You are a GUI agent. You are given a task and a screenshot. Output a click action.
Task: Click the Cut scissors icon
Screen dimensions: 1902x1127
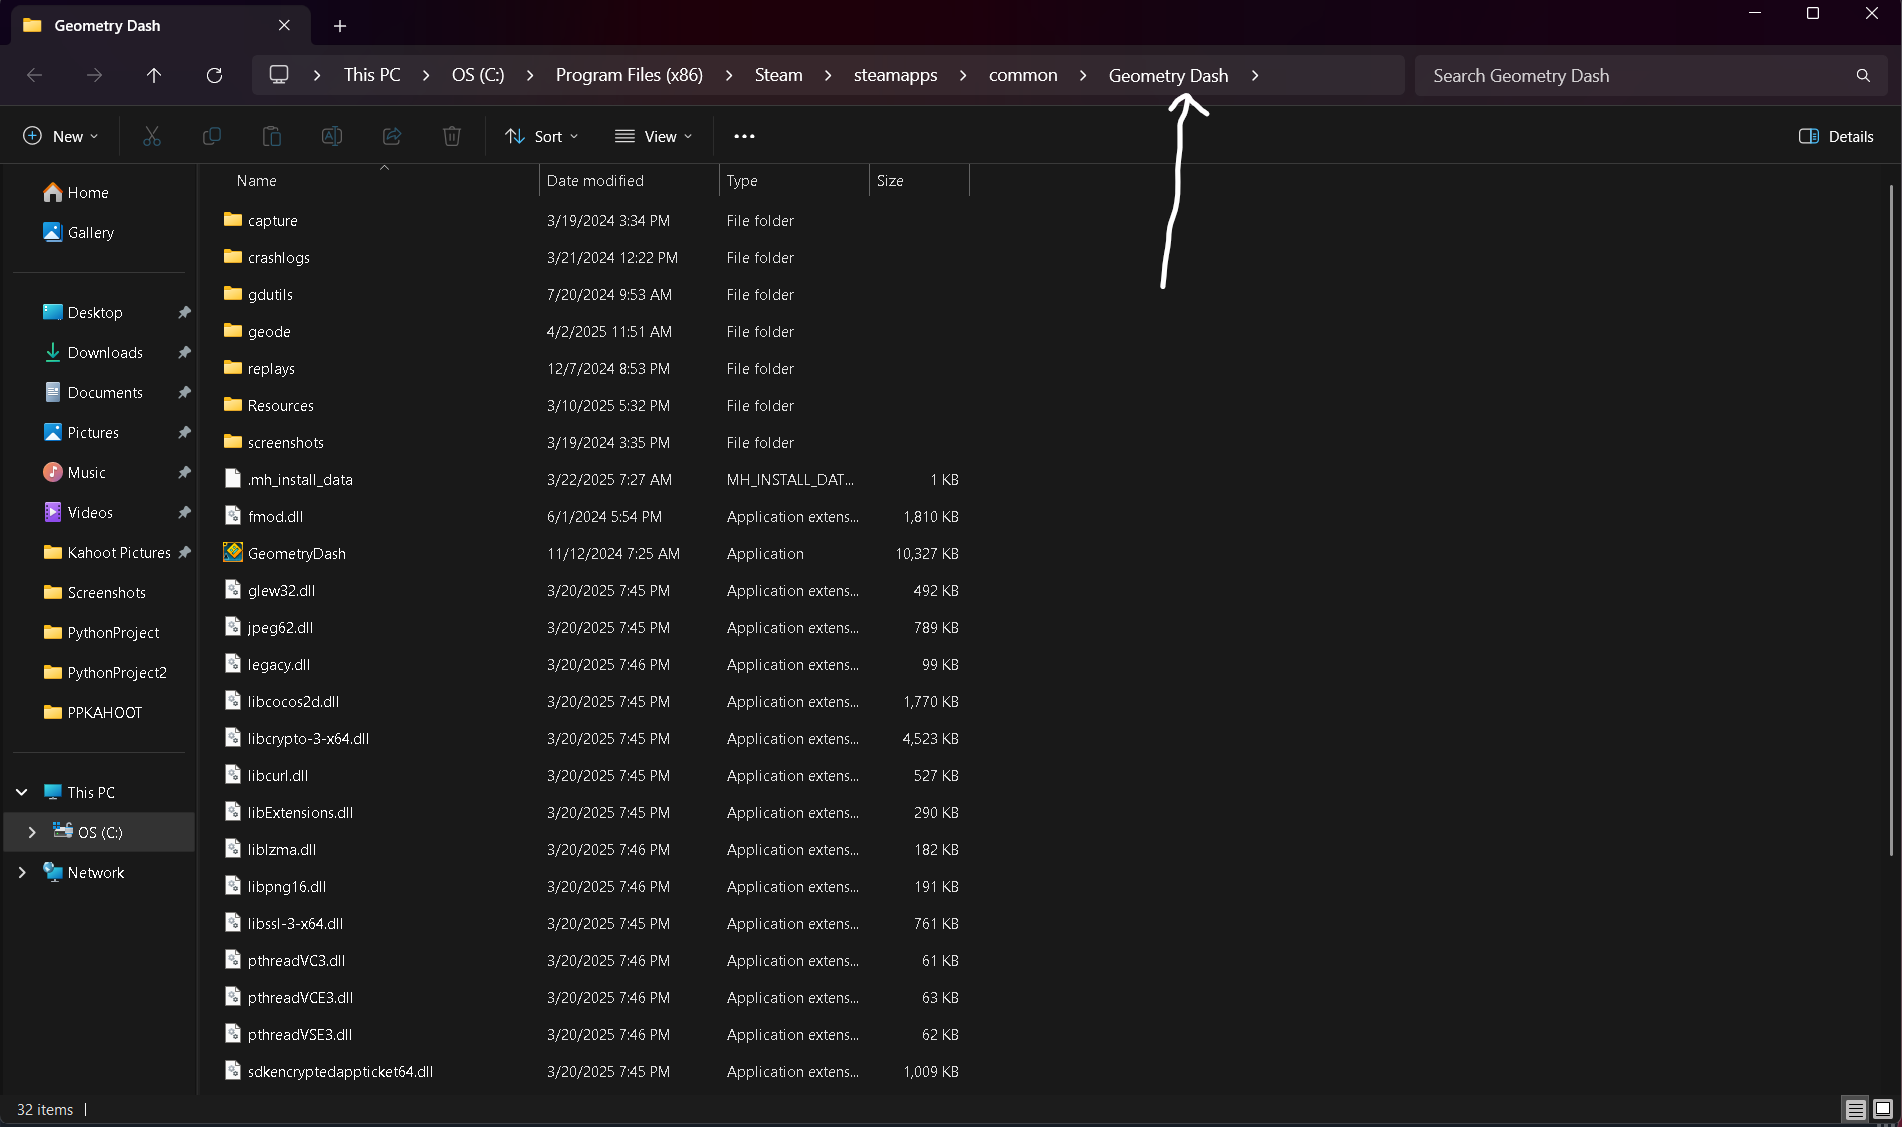point(152,136)
